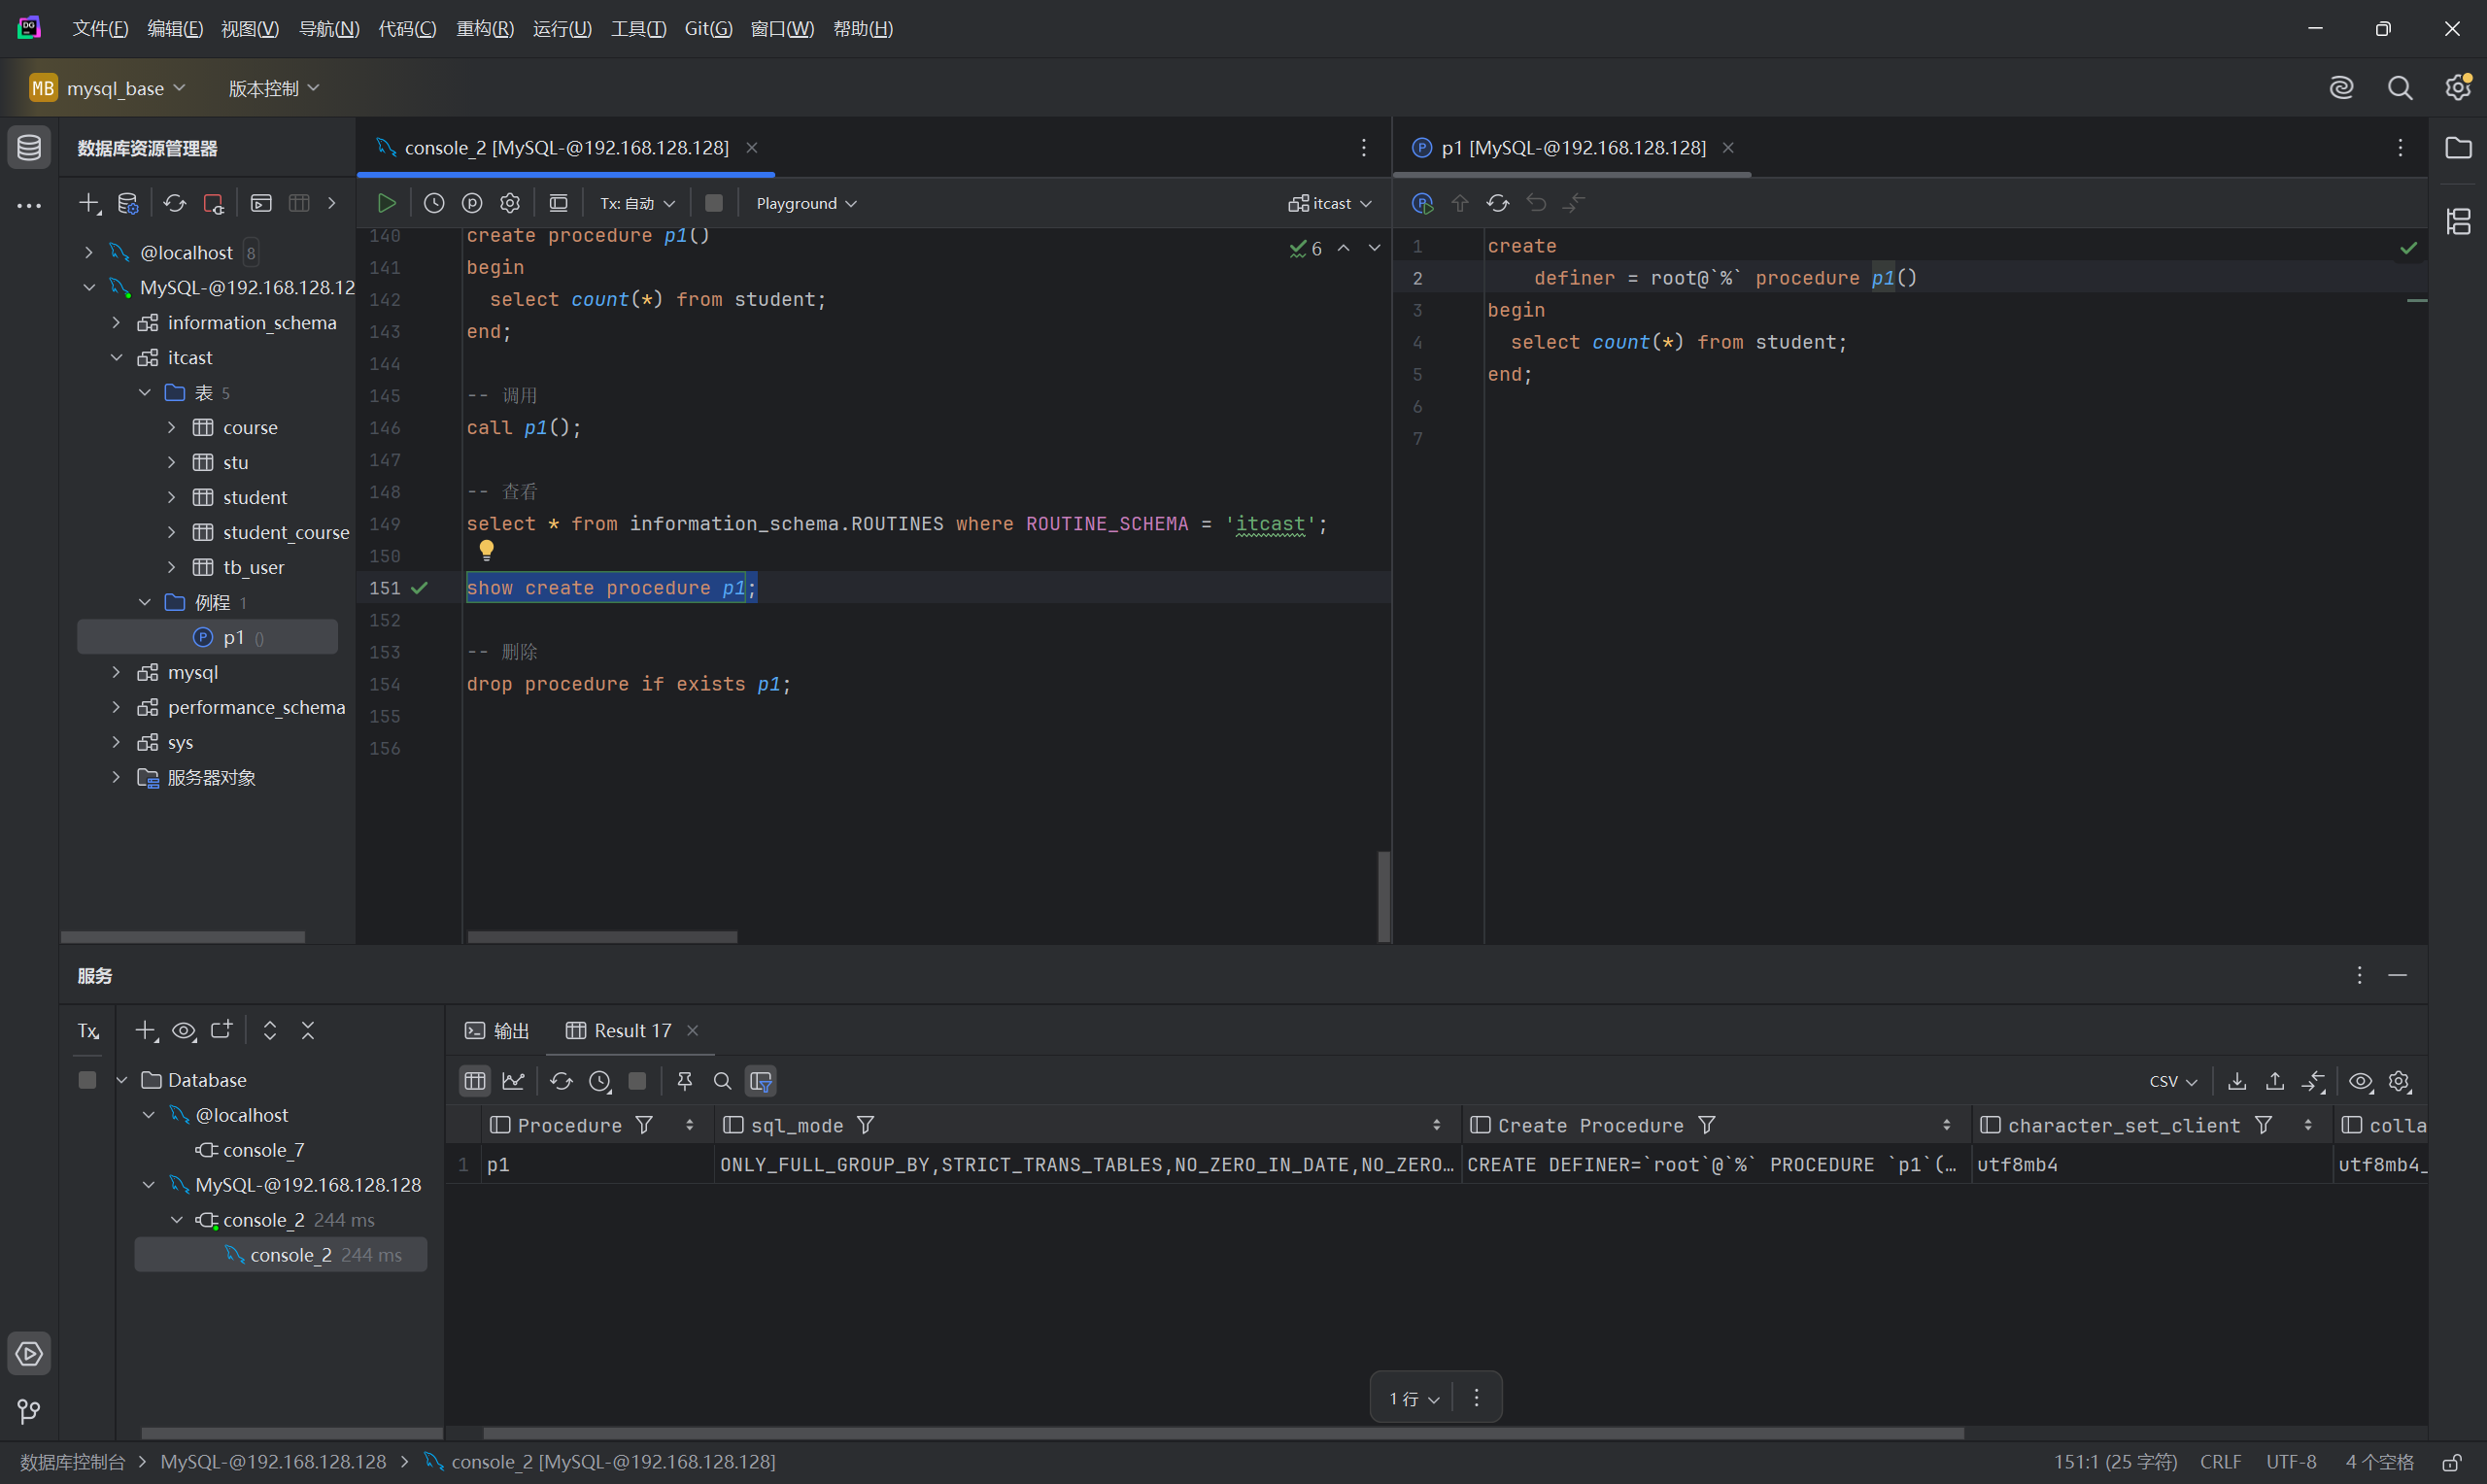Run the selected SQL statement
Image resolution: width=2487 pixels, height=1484 pixels.
386,203
